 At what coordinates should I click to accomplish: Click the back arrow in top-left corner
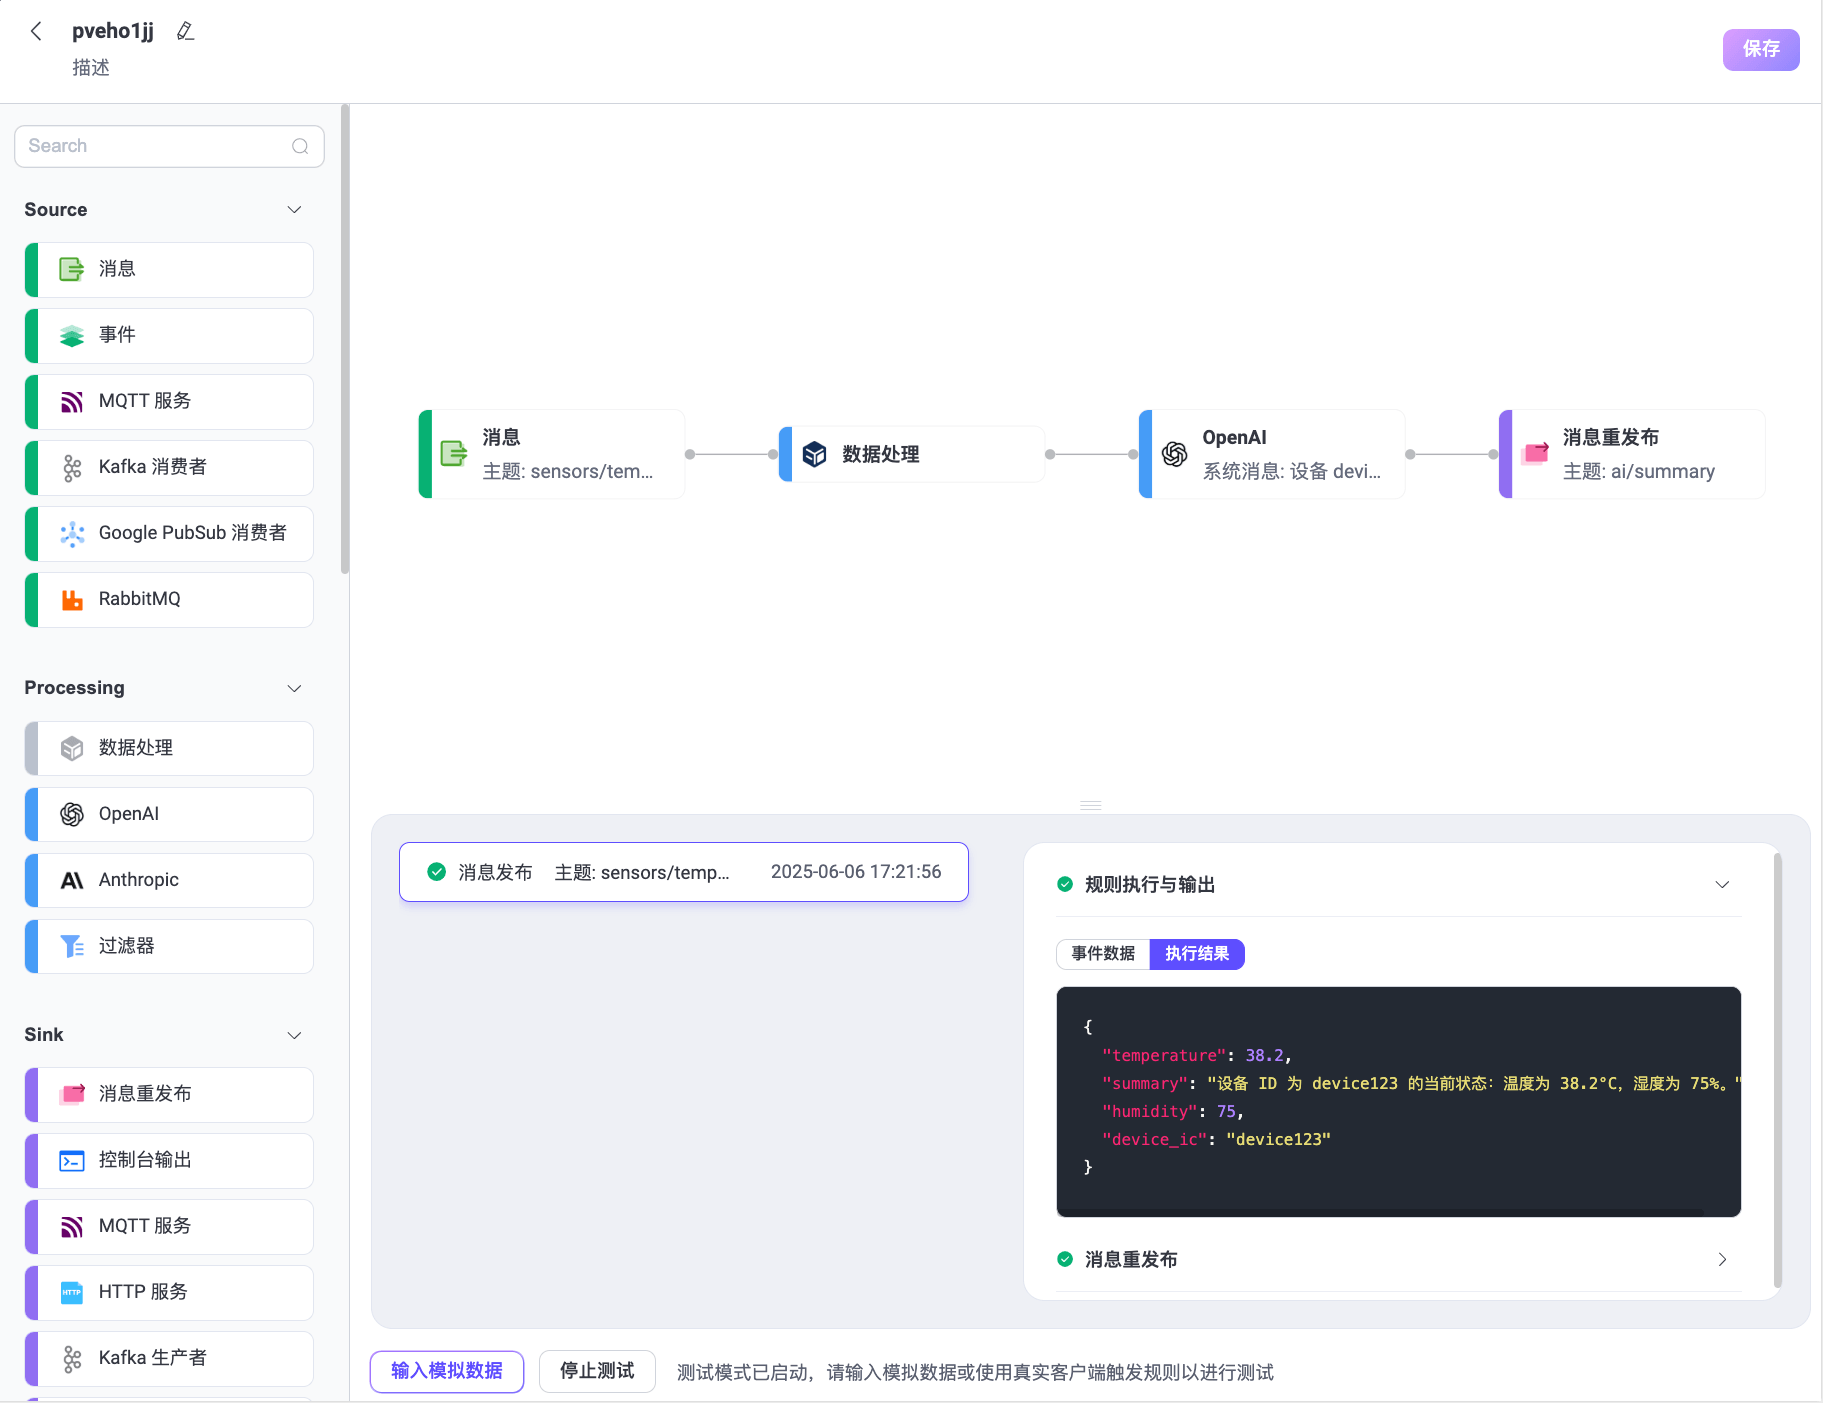click(x=36, y=31)
